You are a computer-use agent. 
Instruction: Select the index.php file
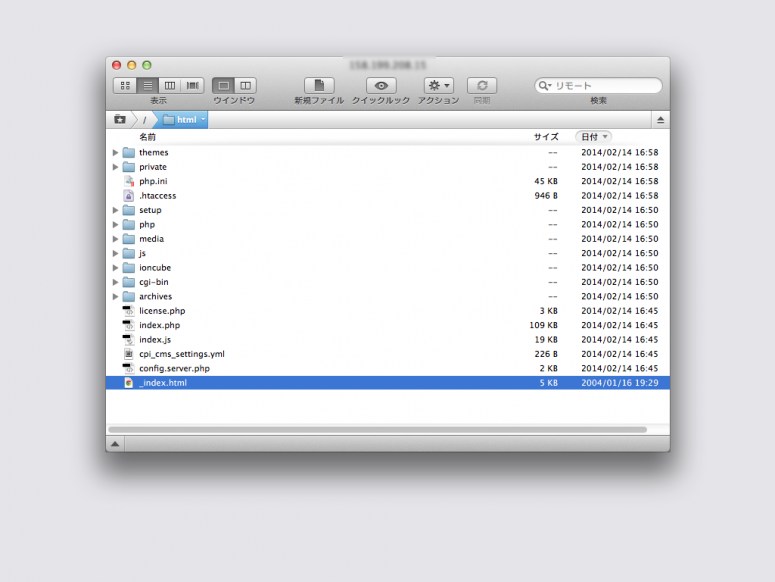pos(159,325)
